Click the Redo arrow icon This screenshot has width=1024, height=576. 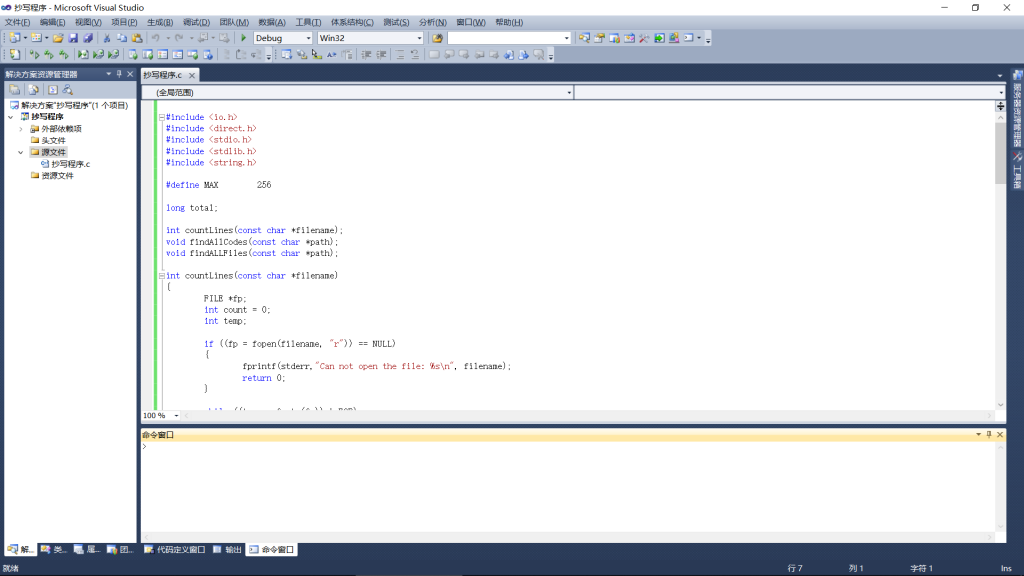(x=179, y=38)
